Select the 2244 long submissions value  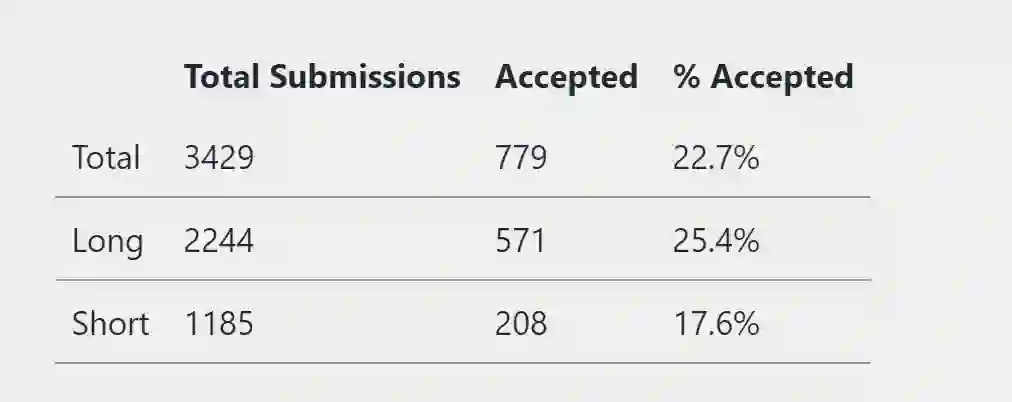(x=219, y=241)
